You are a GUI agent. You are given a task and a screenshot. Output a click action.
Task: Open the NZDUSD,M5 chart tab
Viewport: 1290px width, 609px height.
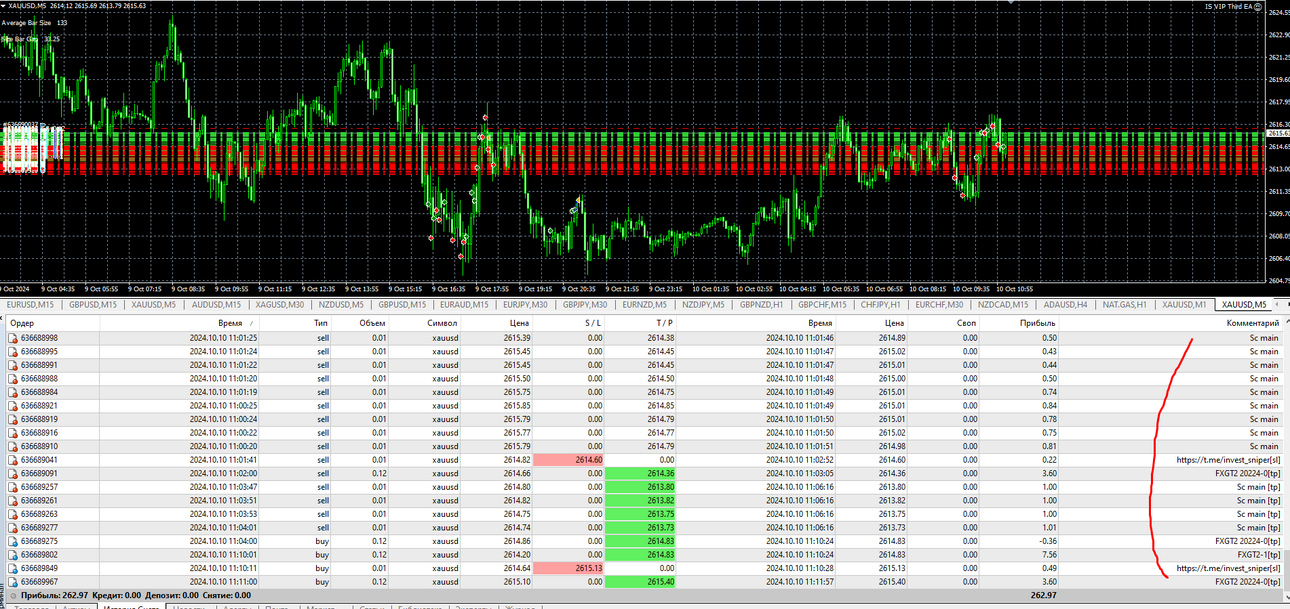341,305
